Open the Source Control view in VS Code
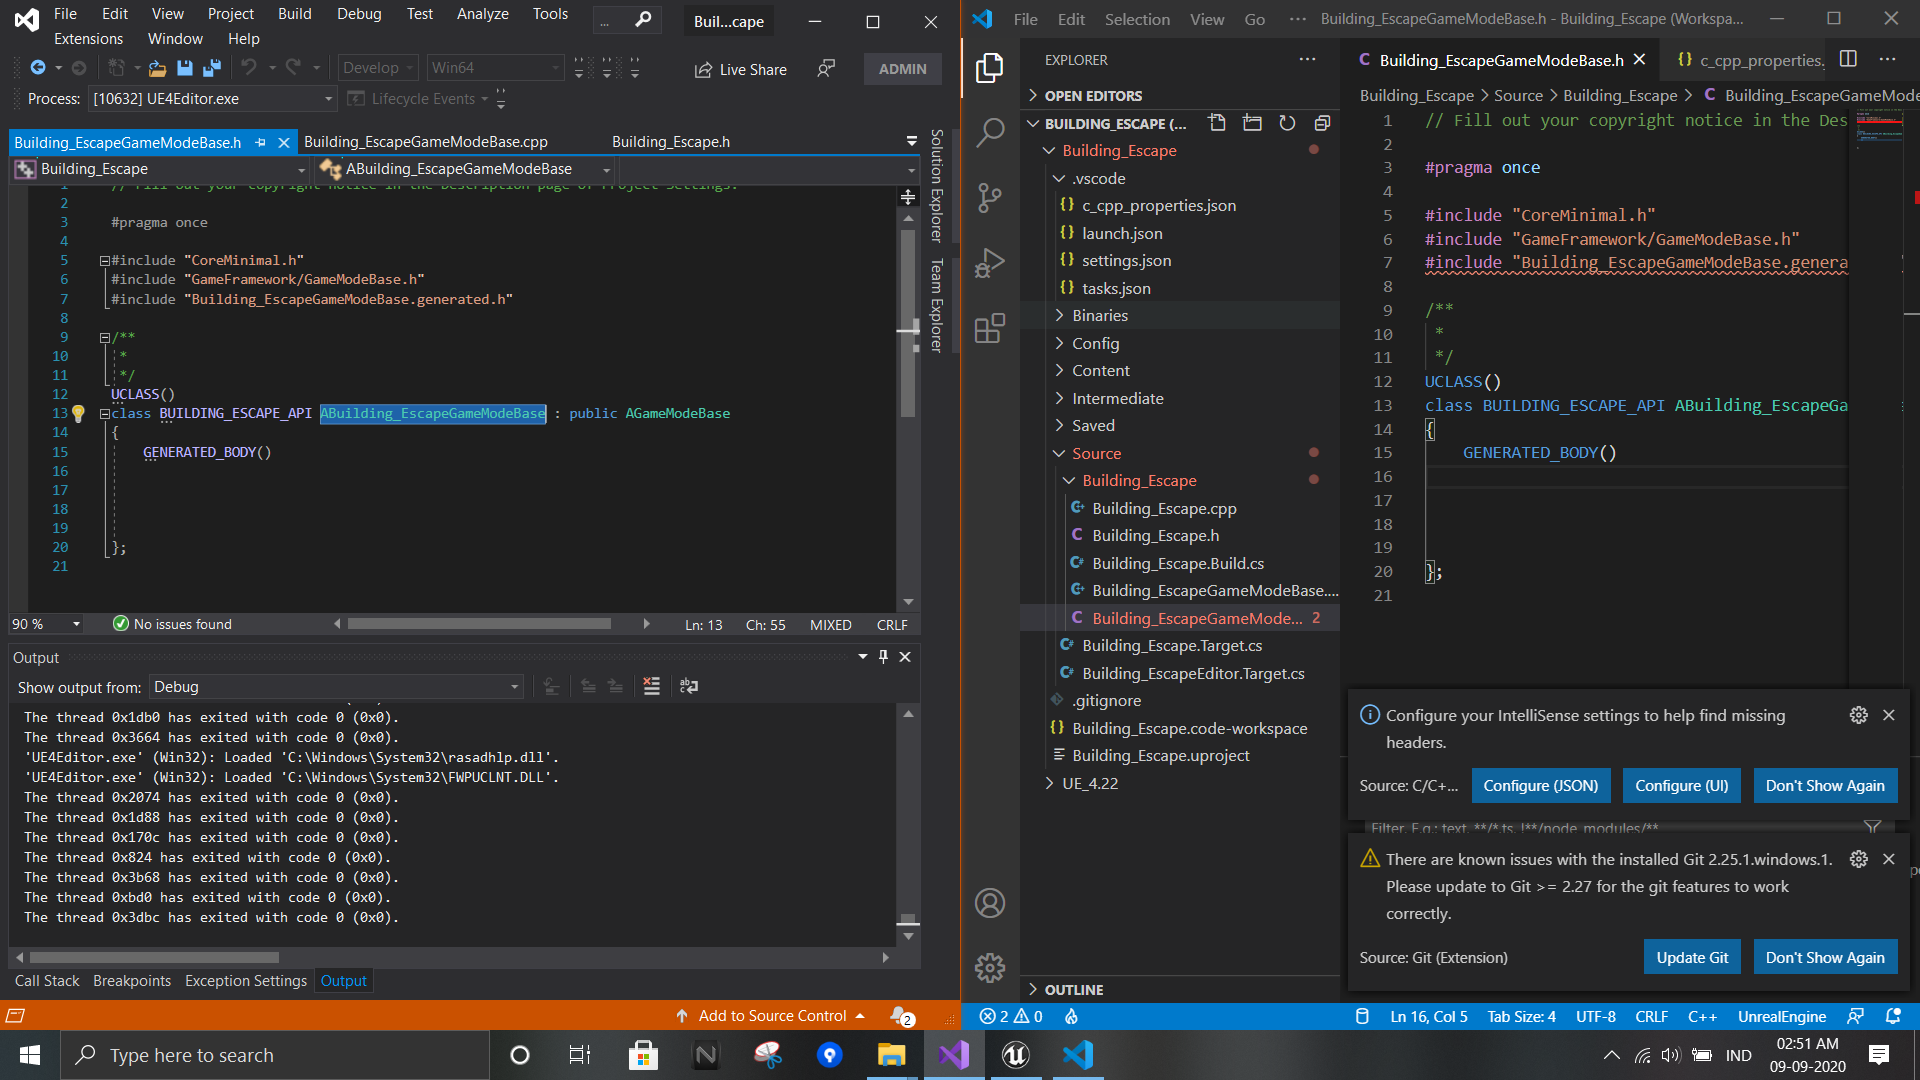The height and width of the screenshot is (1080, 1920). pos(989,198)
